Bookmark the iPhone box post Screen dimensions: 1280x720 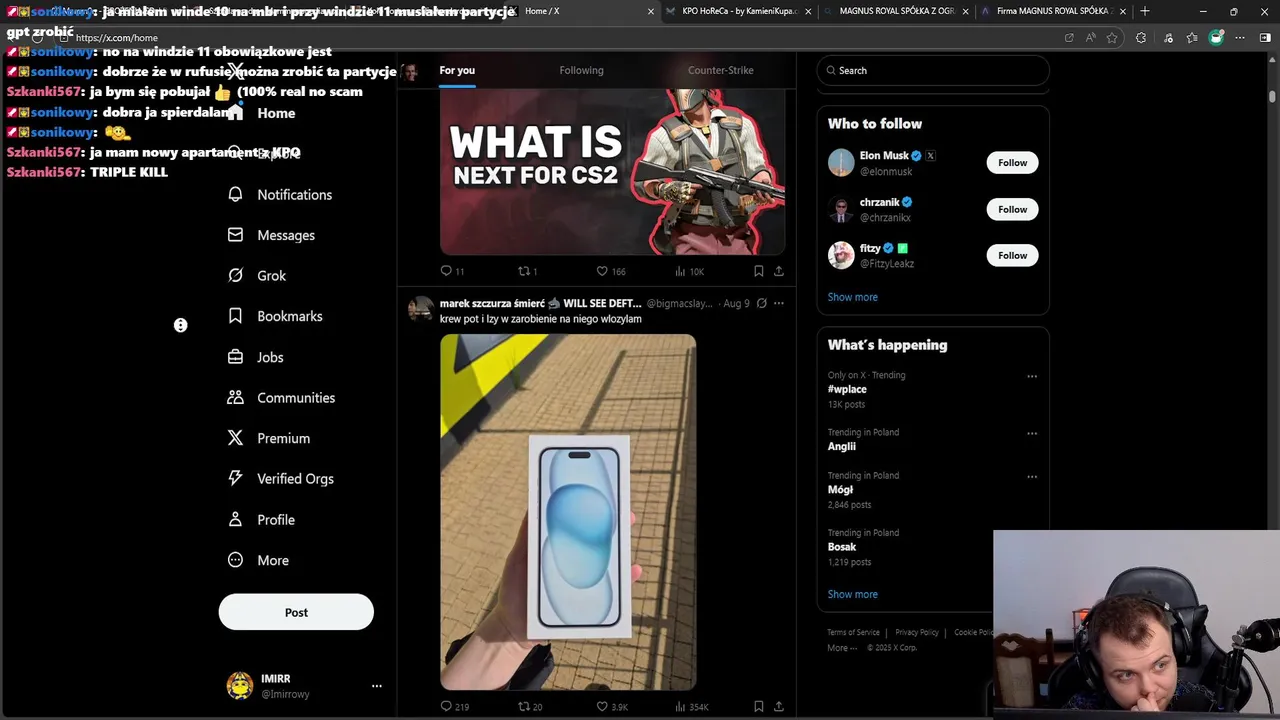point(759,707)
